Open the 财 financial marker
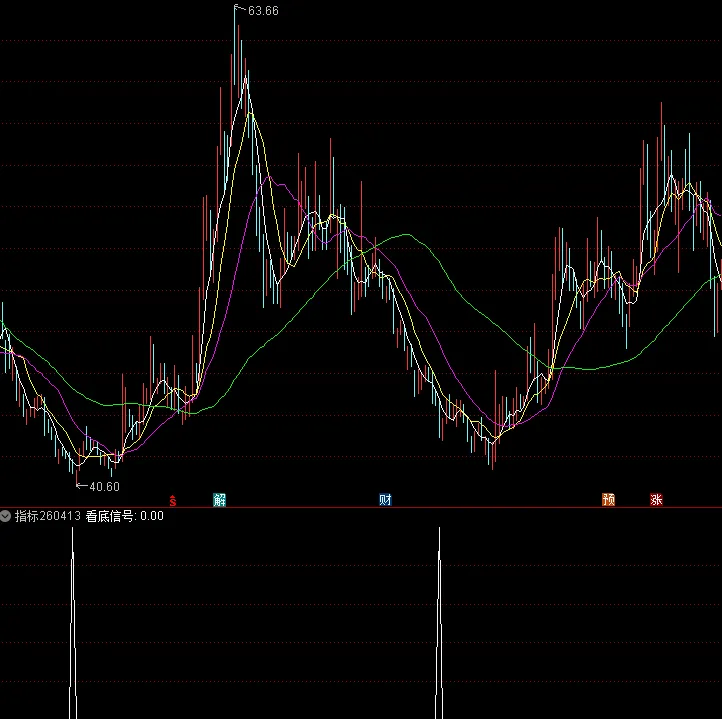The width and height of the screenshot is (722, 719). click(385, 500)
